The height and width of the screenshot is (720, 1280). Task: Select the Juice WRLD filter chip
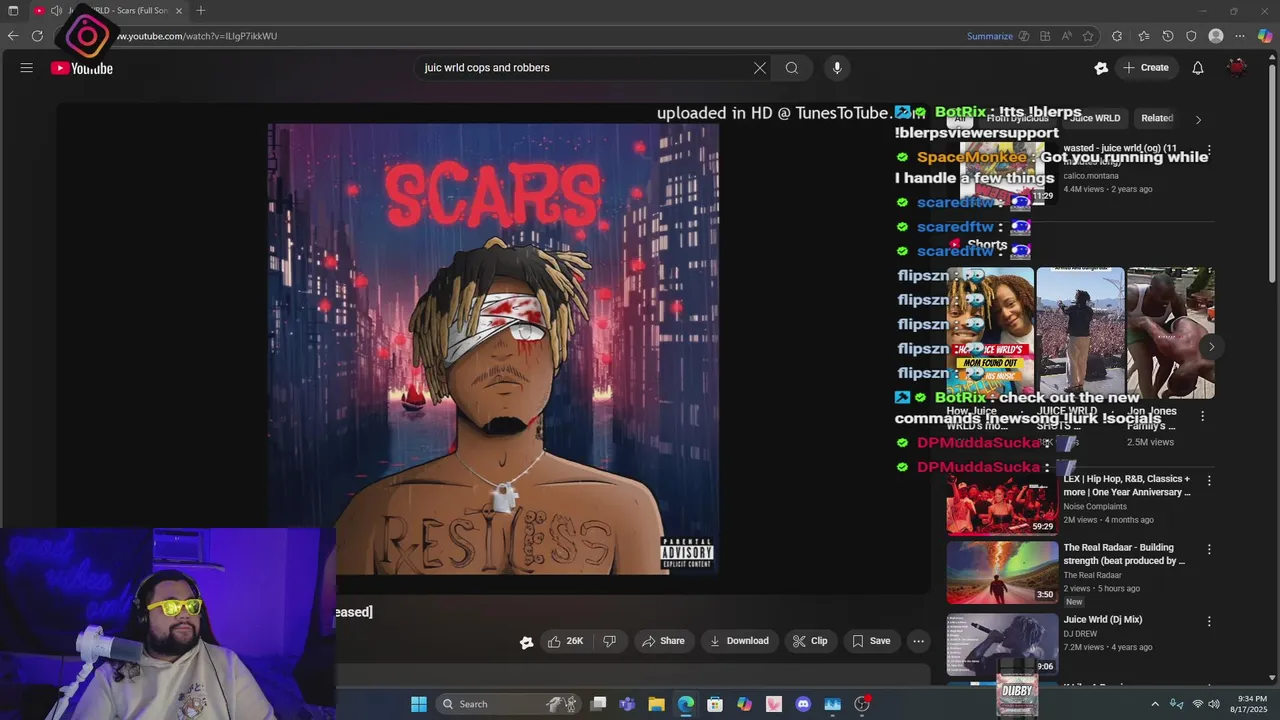point(1095,118)
